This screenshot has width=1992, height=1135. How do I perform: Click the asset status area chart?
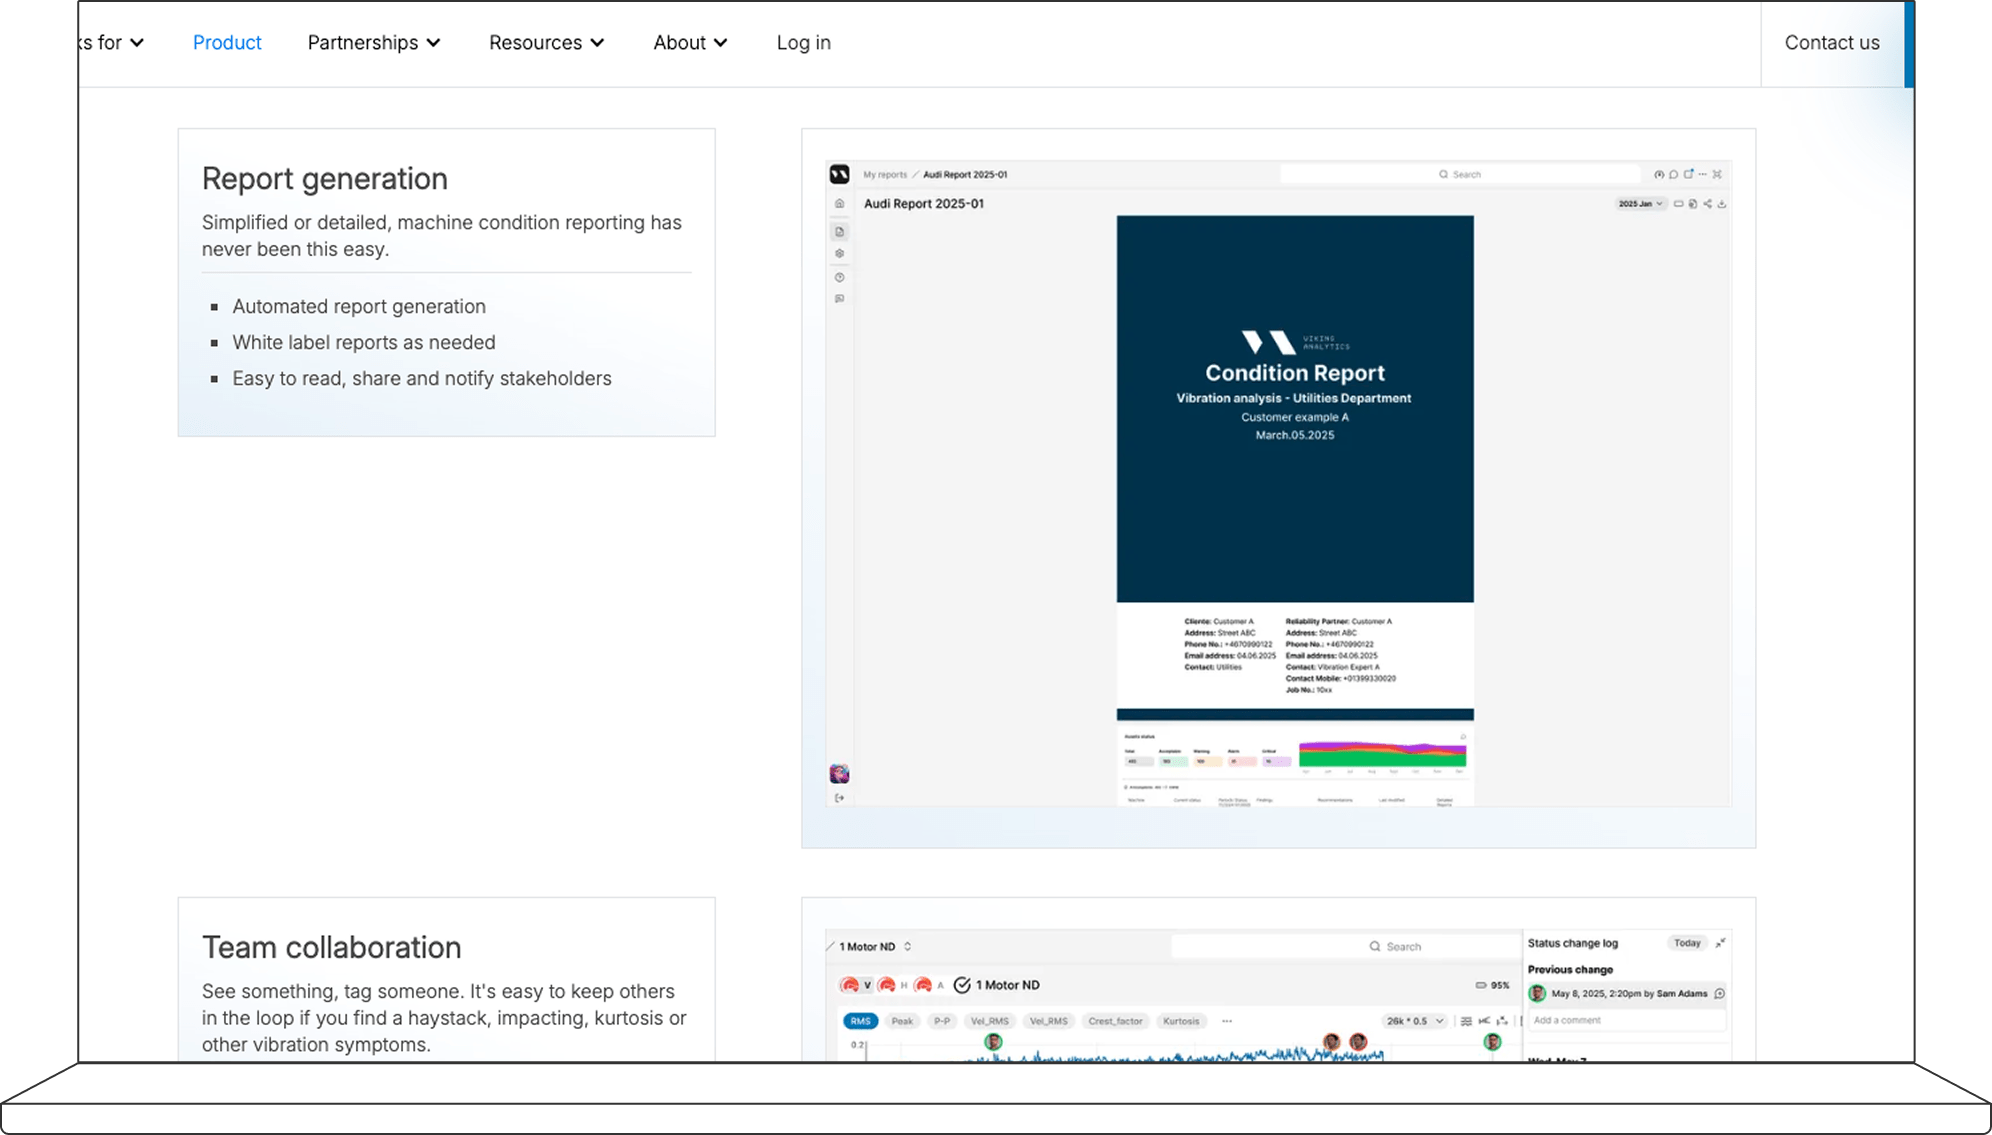pyautogui.click(x=1381, y=754)
